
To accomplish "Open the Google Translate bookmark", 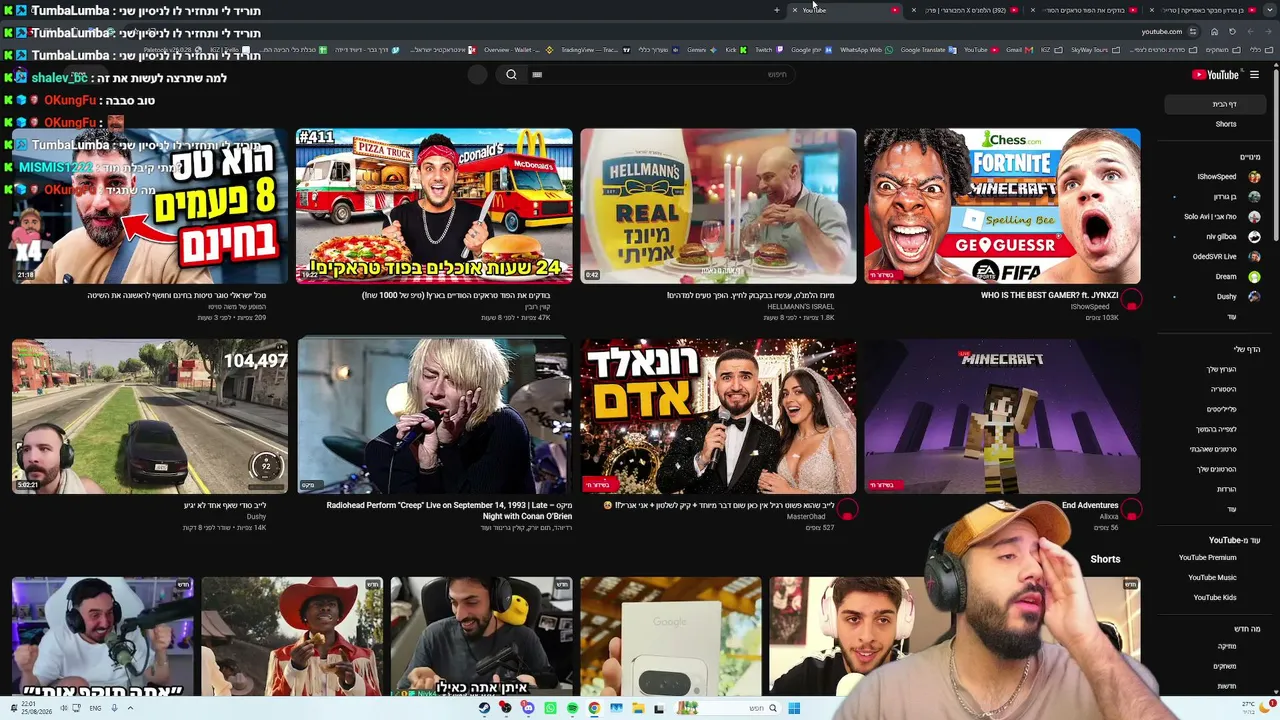I will pos(928,50).
